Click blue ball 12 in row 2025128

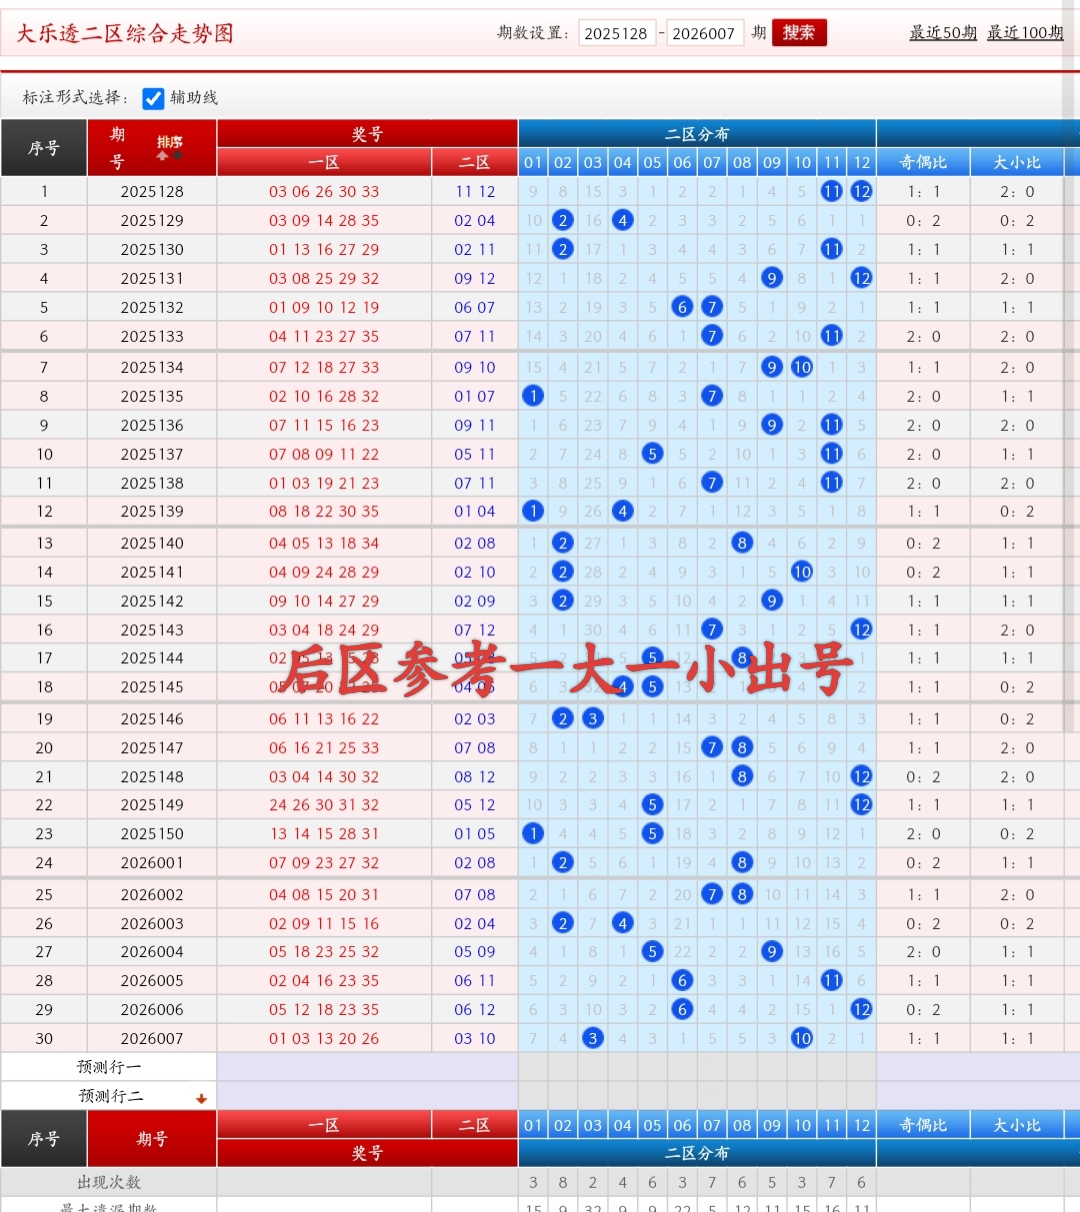[x=862, y=191]
